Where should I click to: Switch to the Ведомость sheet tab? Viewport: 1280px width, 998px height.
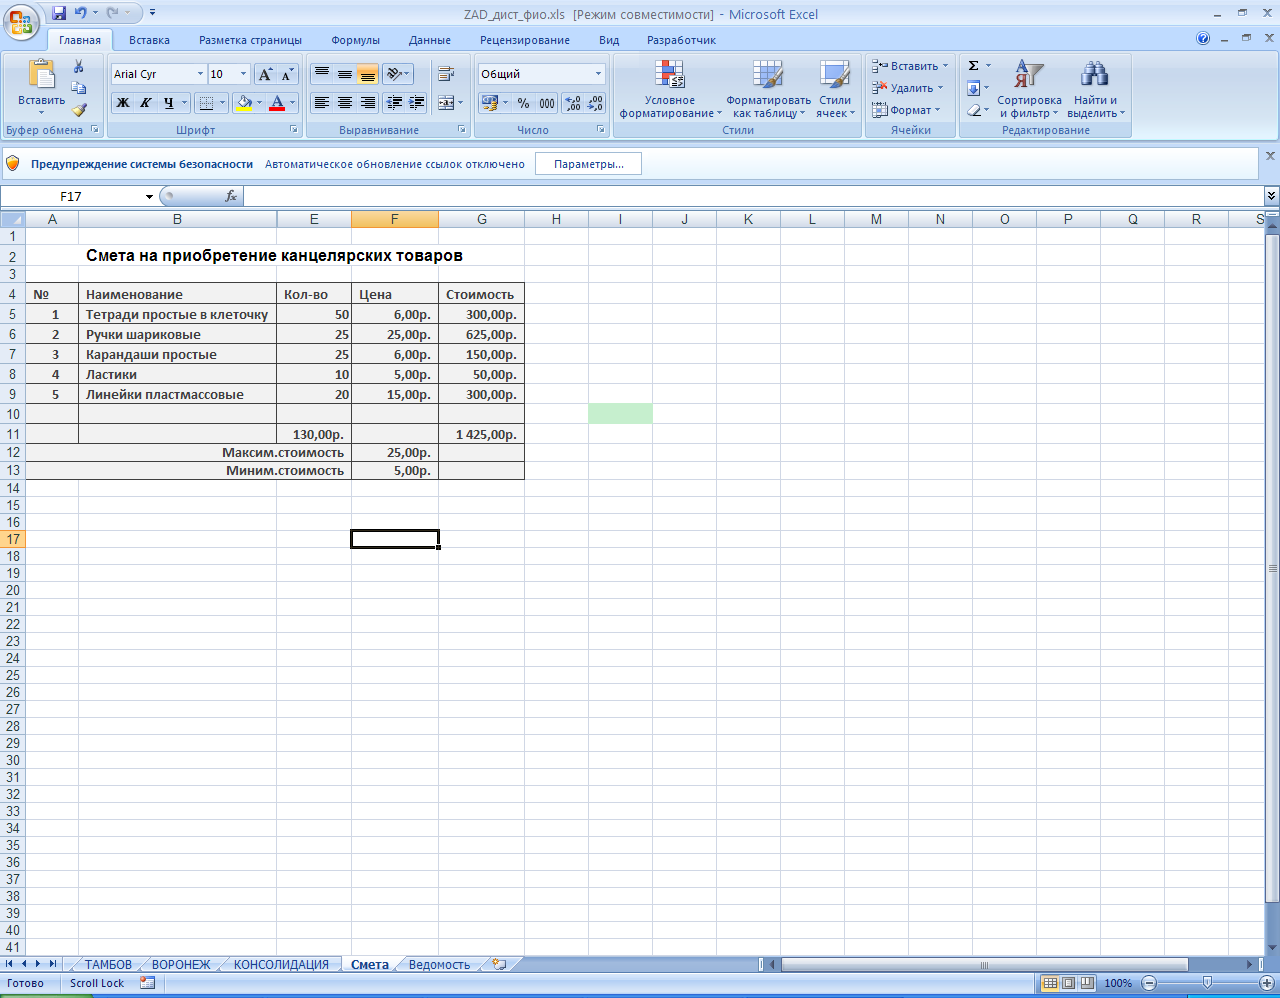(439, 965)
